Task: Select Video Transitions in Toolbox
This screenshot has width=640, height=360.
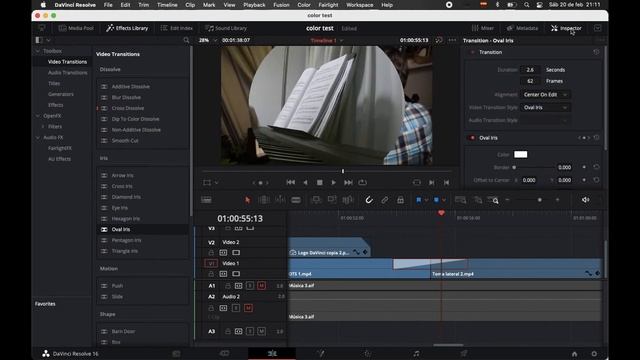Action: [67, 62]
